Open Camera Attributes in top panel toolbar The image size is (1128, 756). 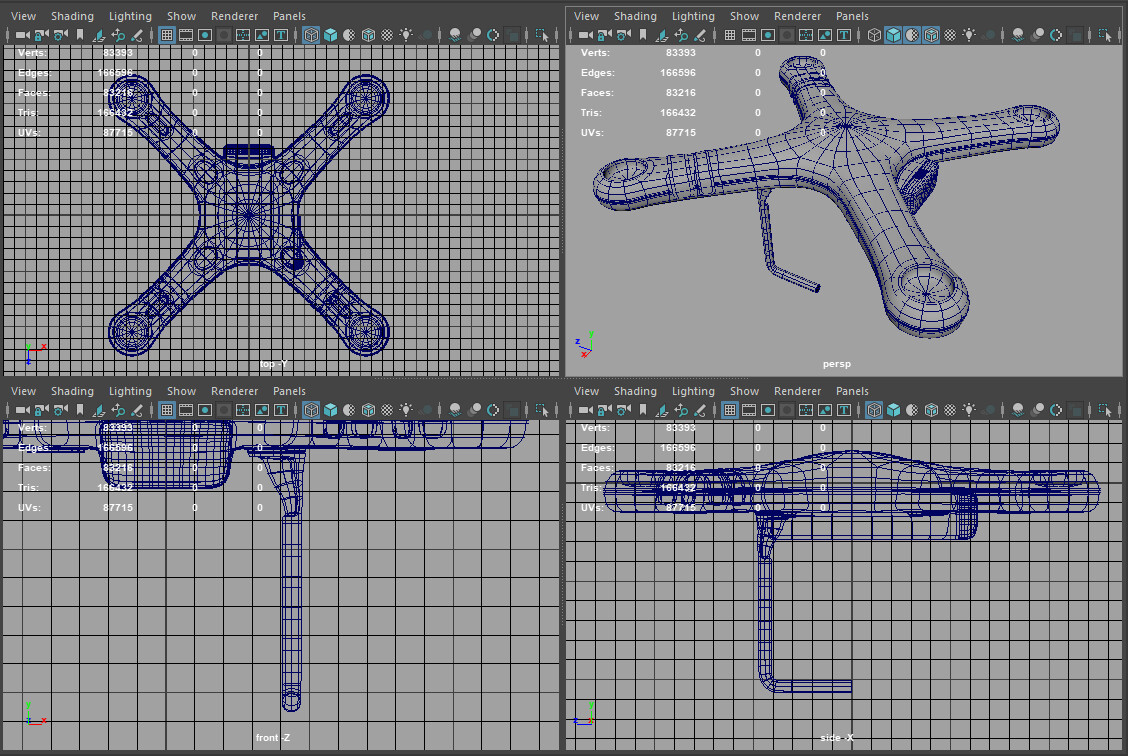pos(60,35)
